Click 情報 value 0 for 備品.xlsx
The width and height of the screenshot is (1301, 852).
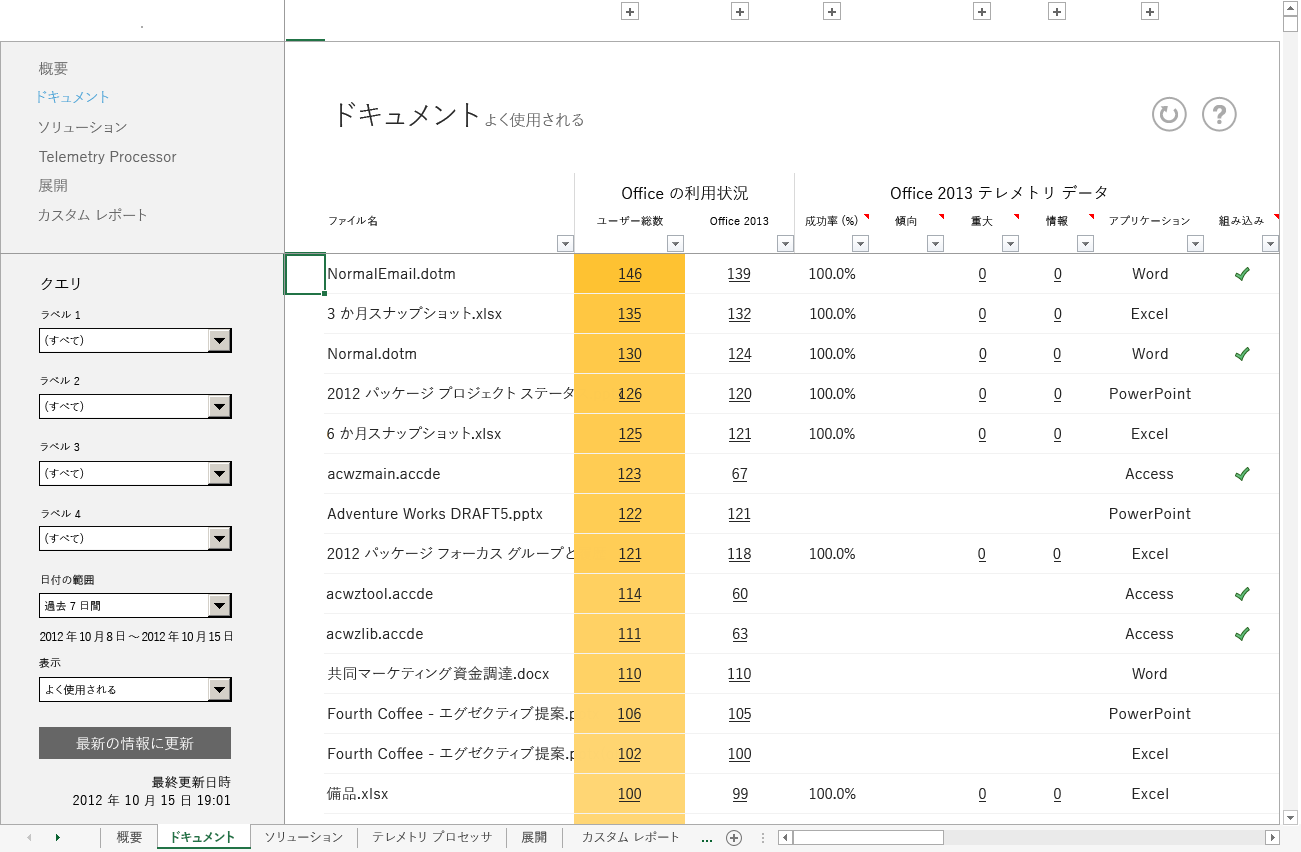(x=1057, y=794)
